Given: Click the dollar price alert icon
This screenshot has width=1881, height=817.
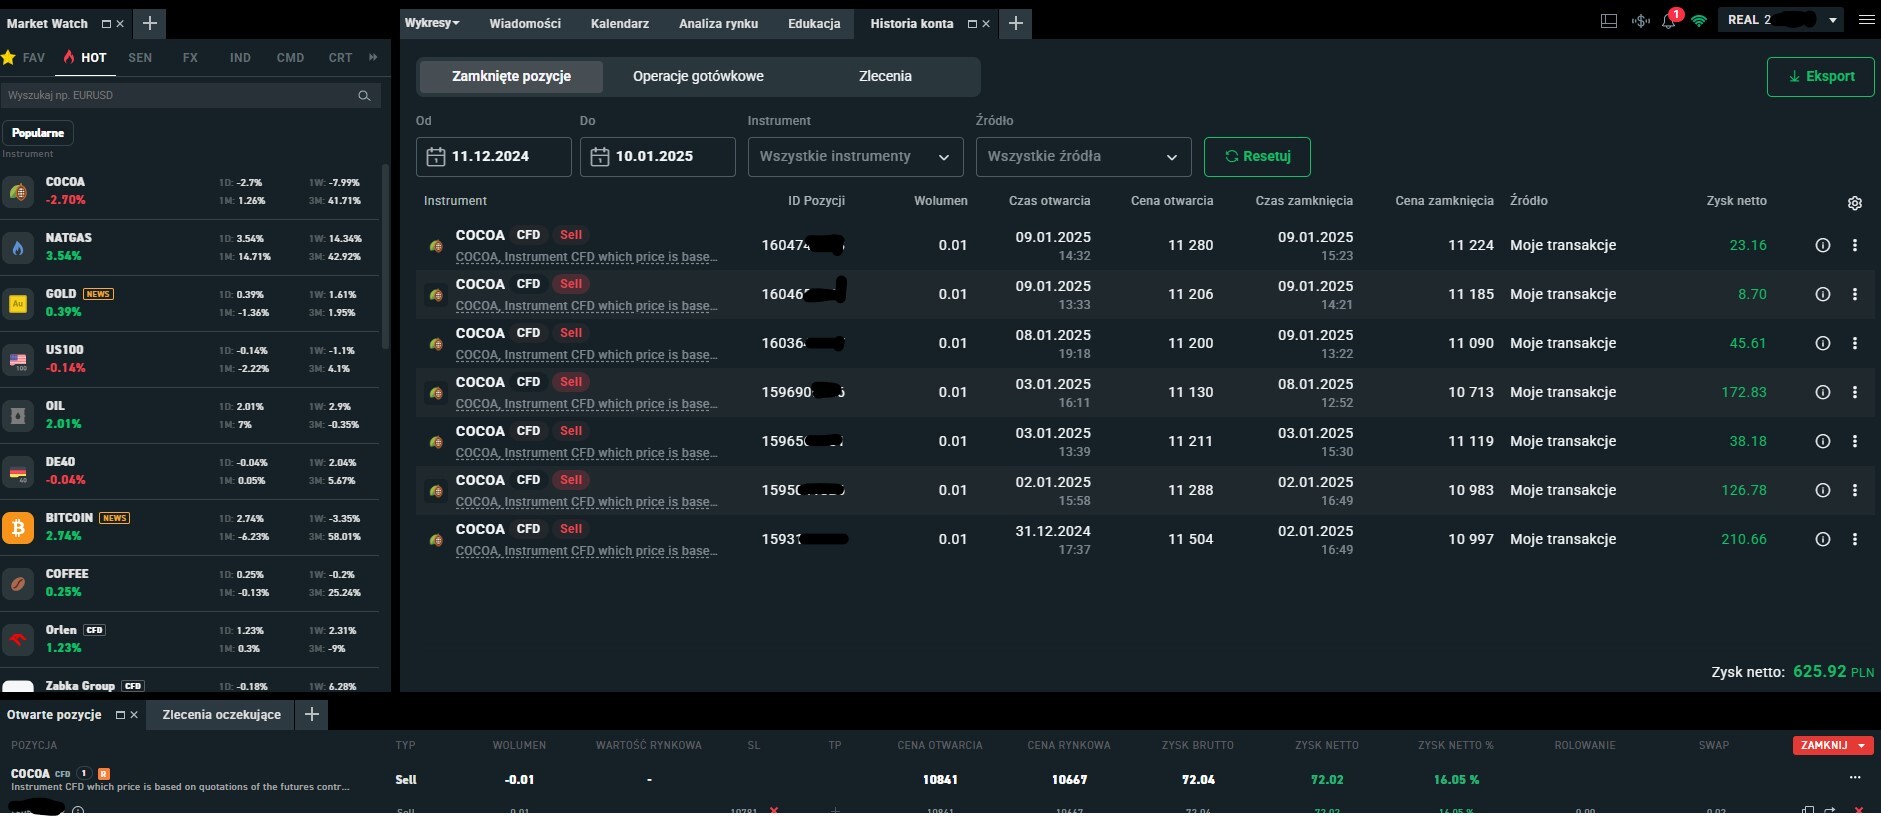Looking at the screenshot, I should 1640,21.
